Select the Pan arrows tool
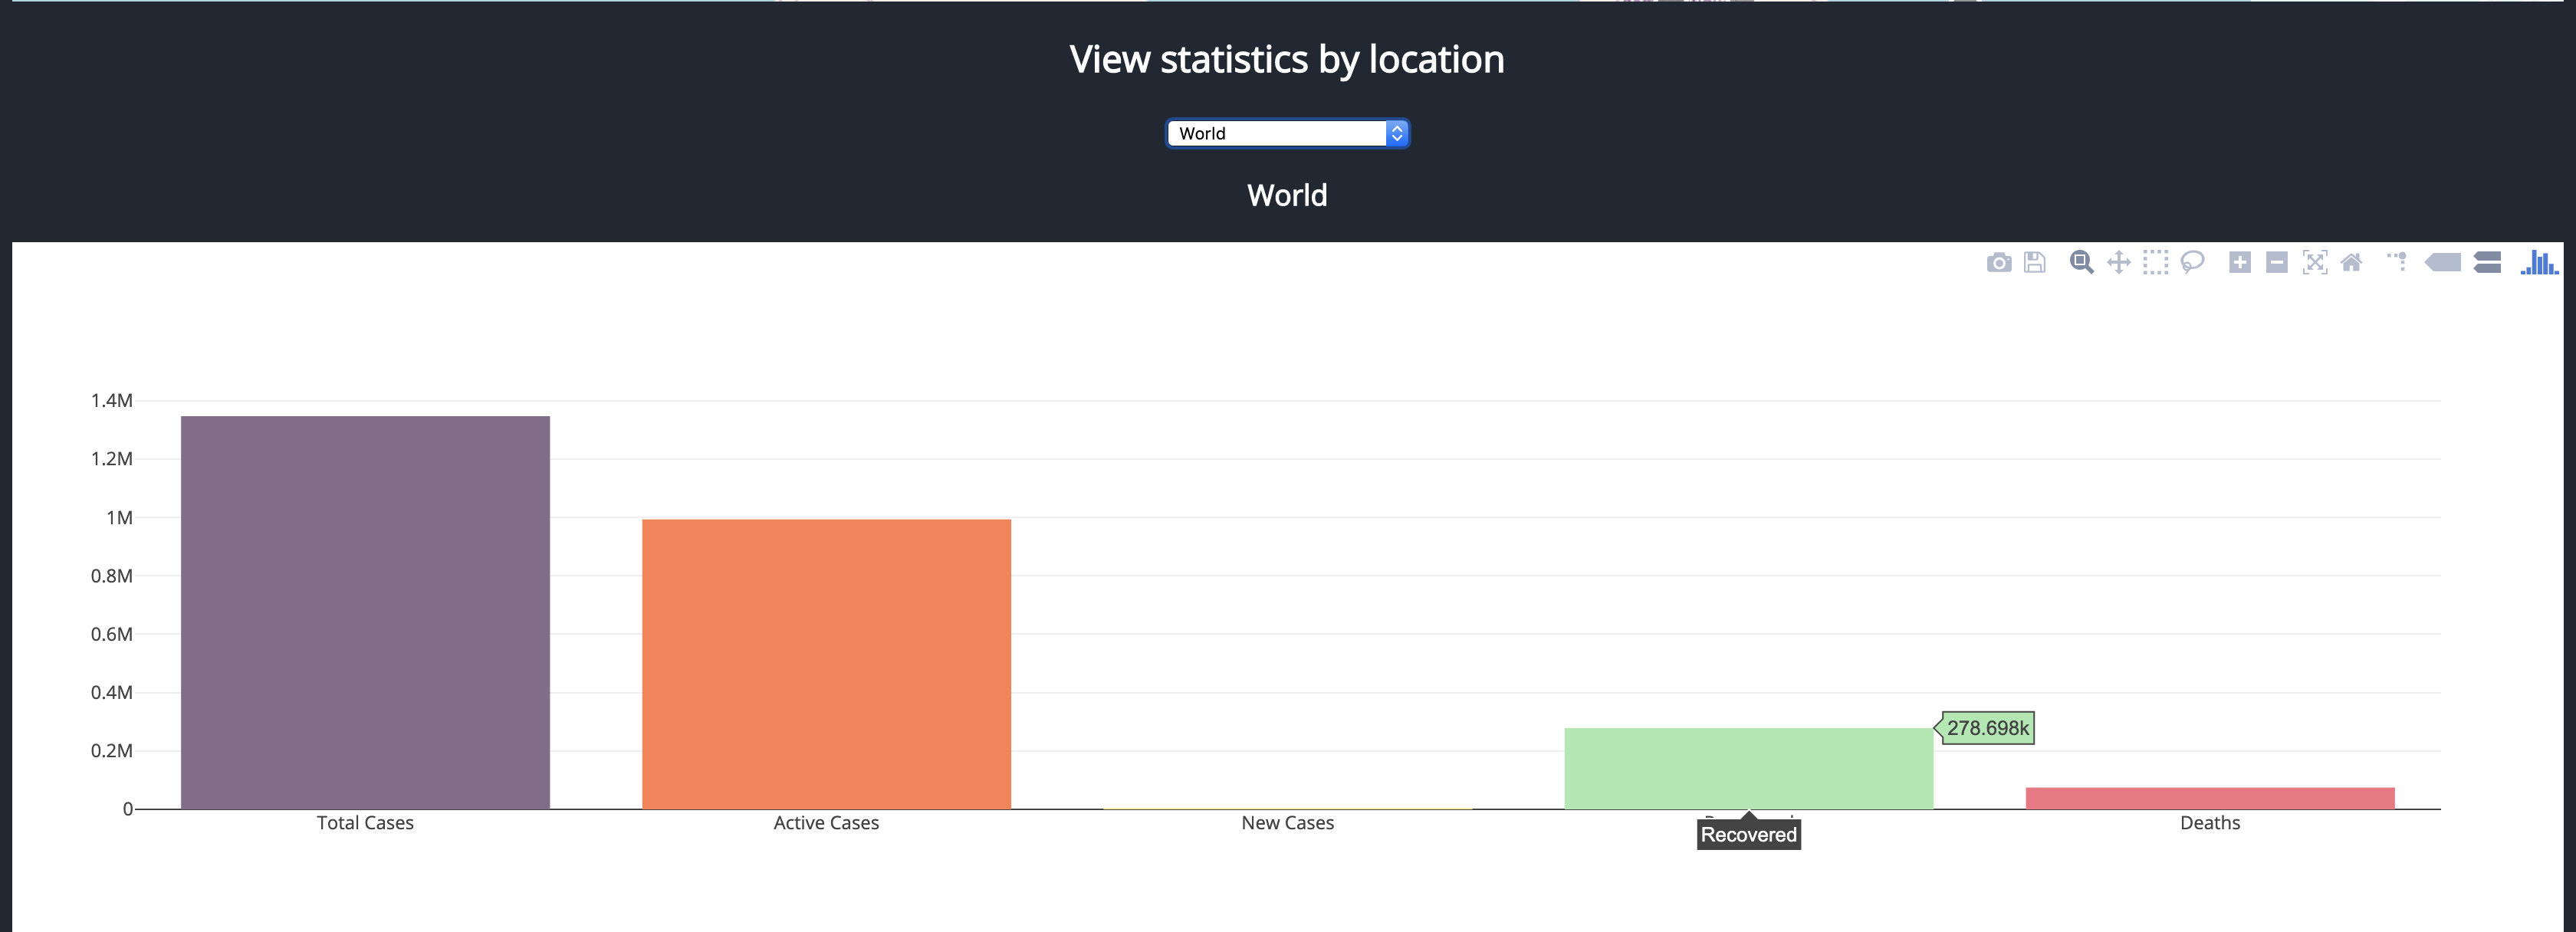 coord(2118,263)
